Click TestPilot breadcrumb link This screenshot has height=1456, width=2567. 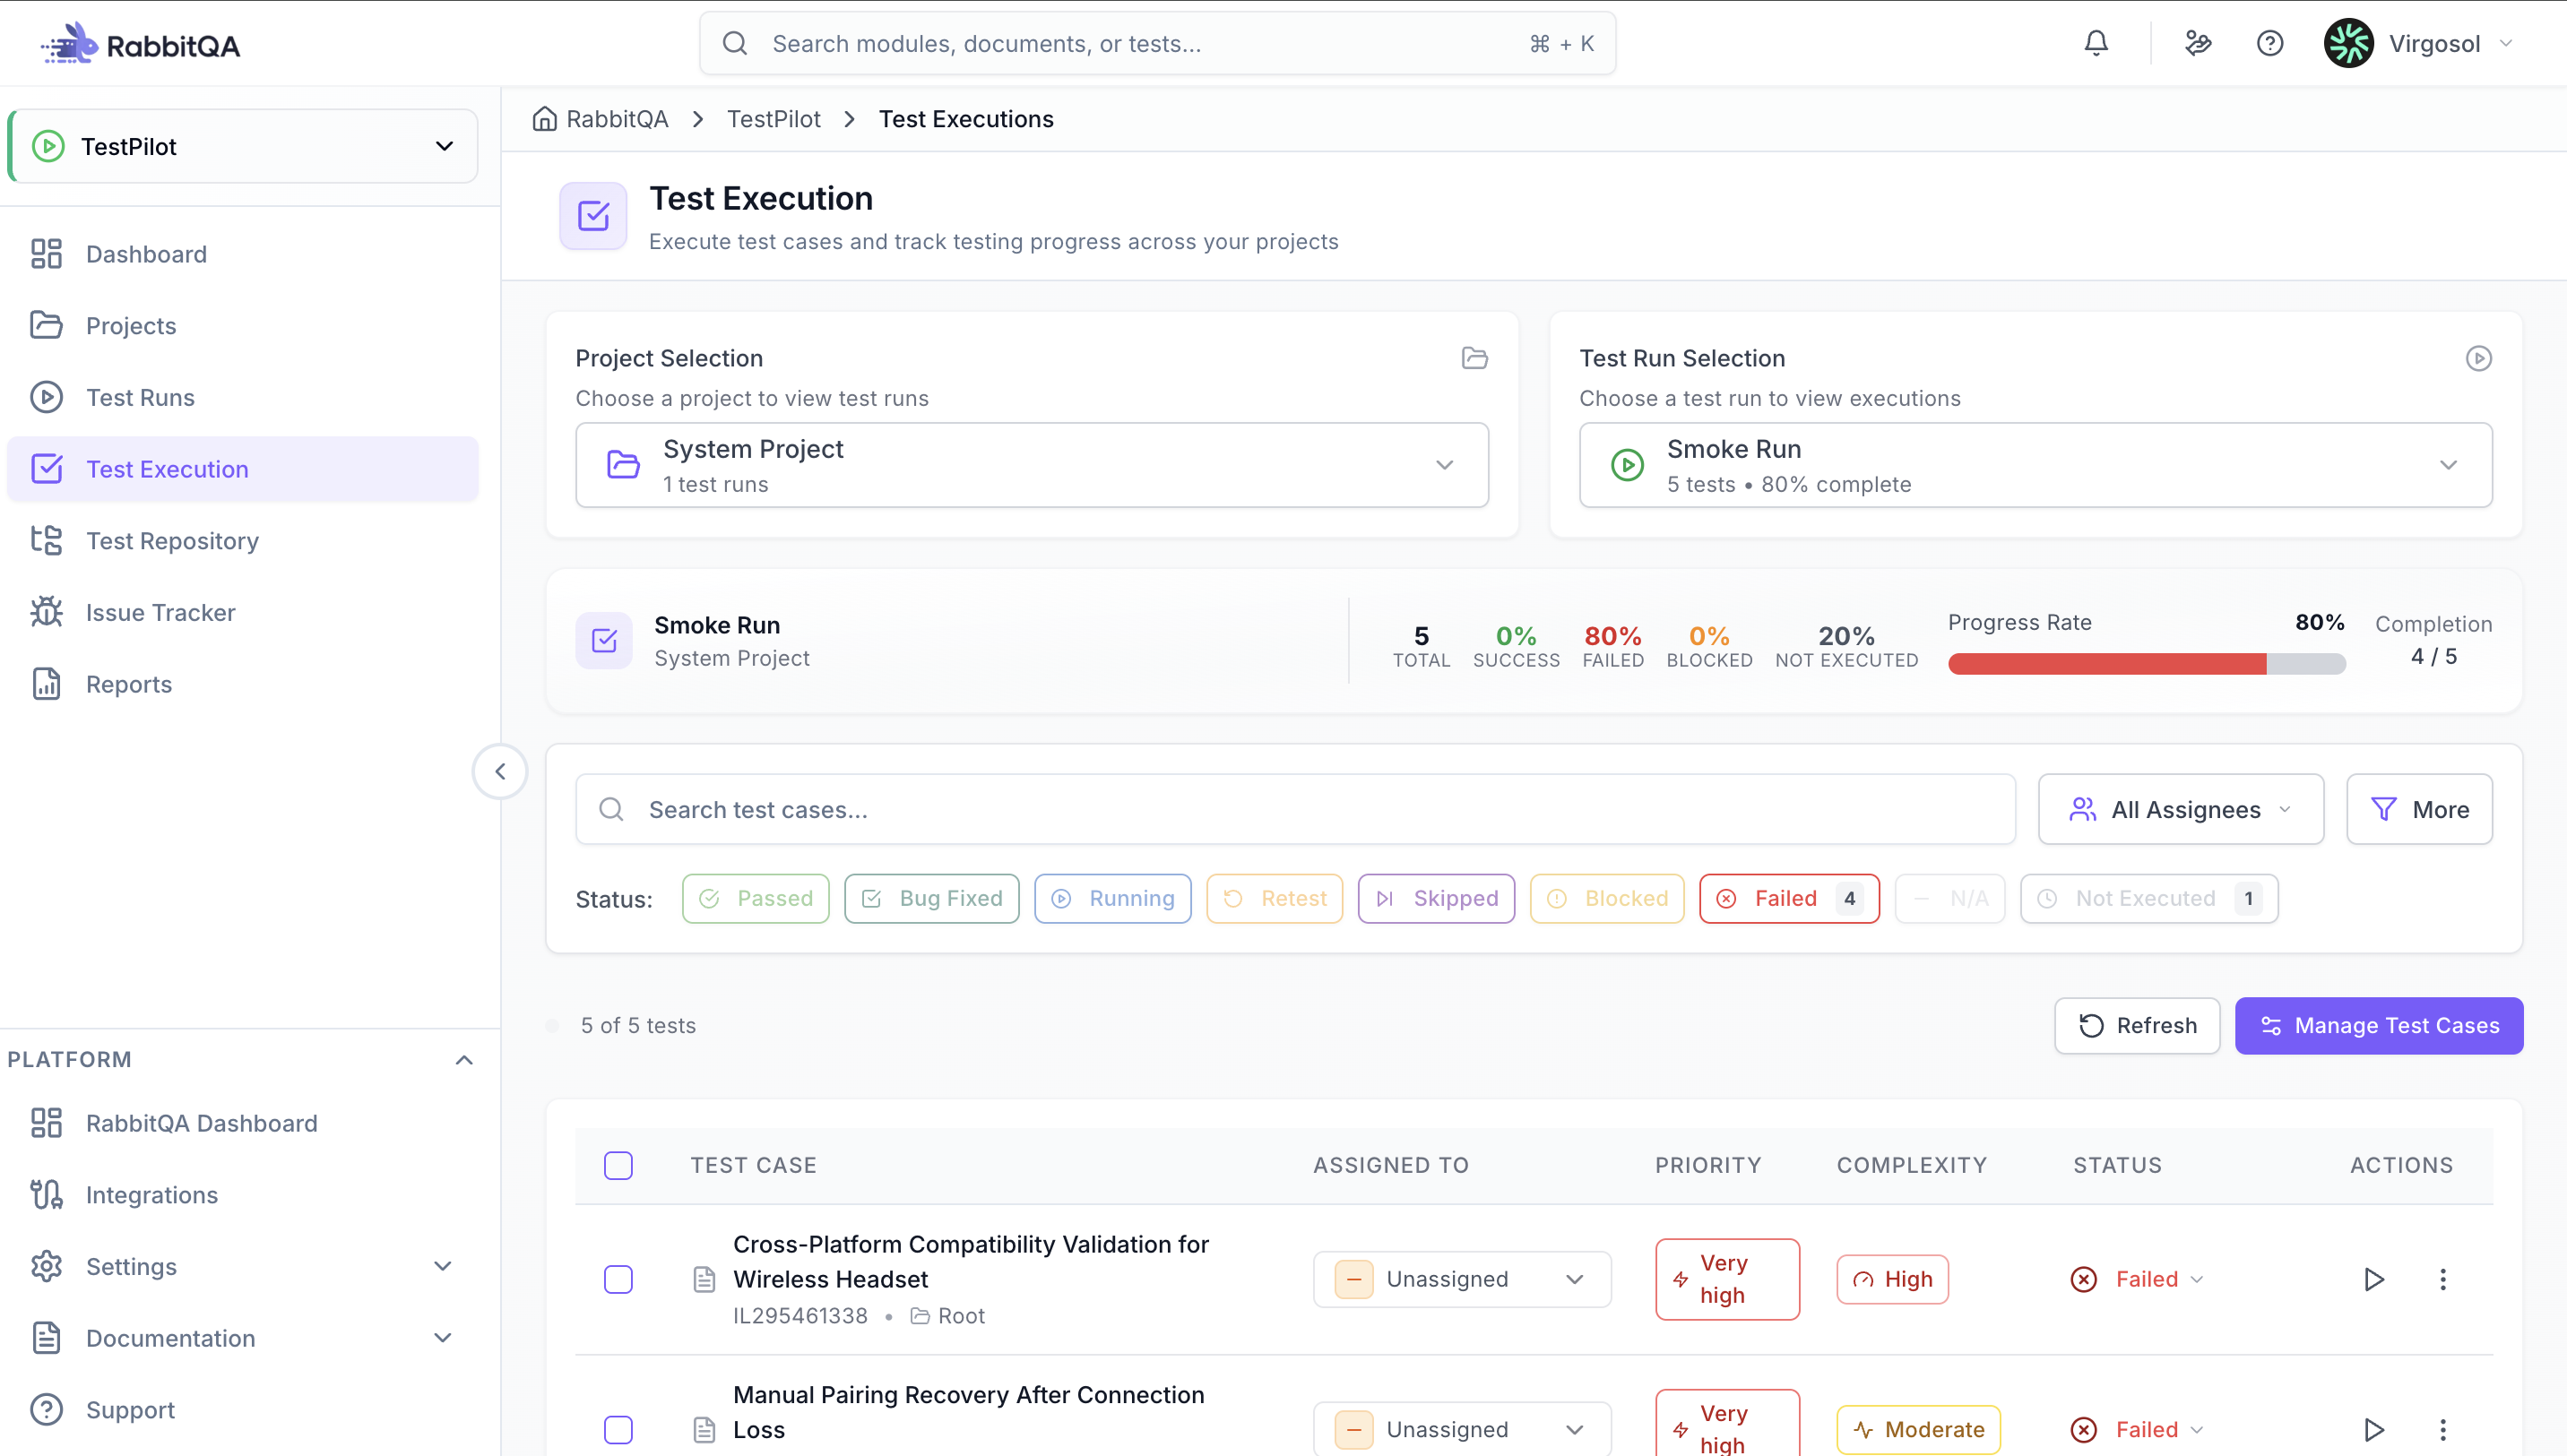pyautogui.click(x=773, y=119)
